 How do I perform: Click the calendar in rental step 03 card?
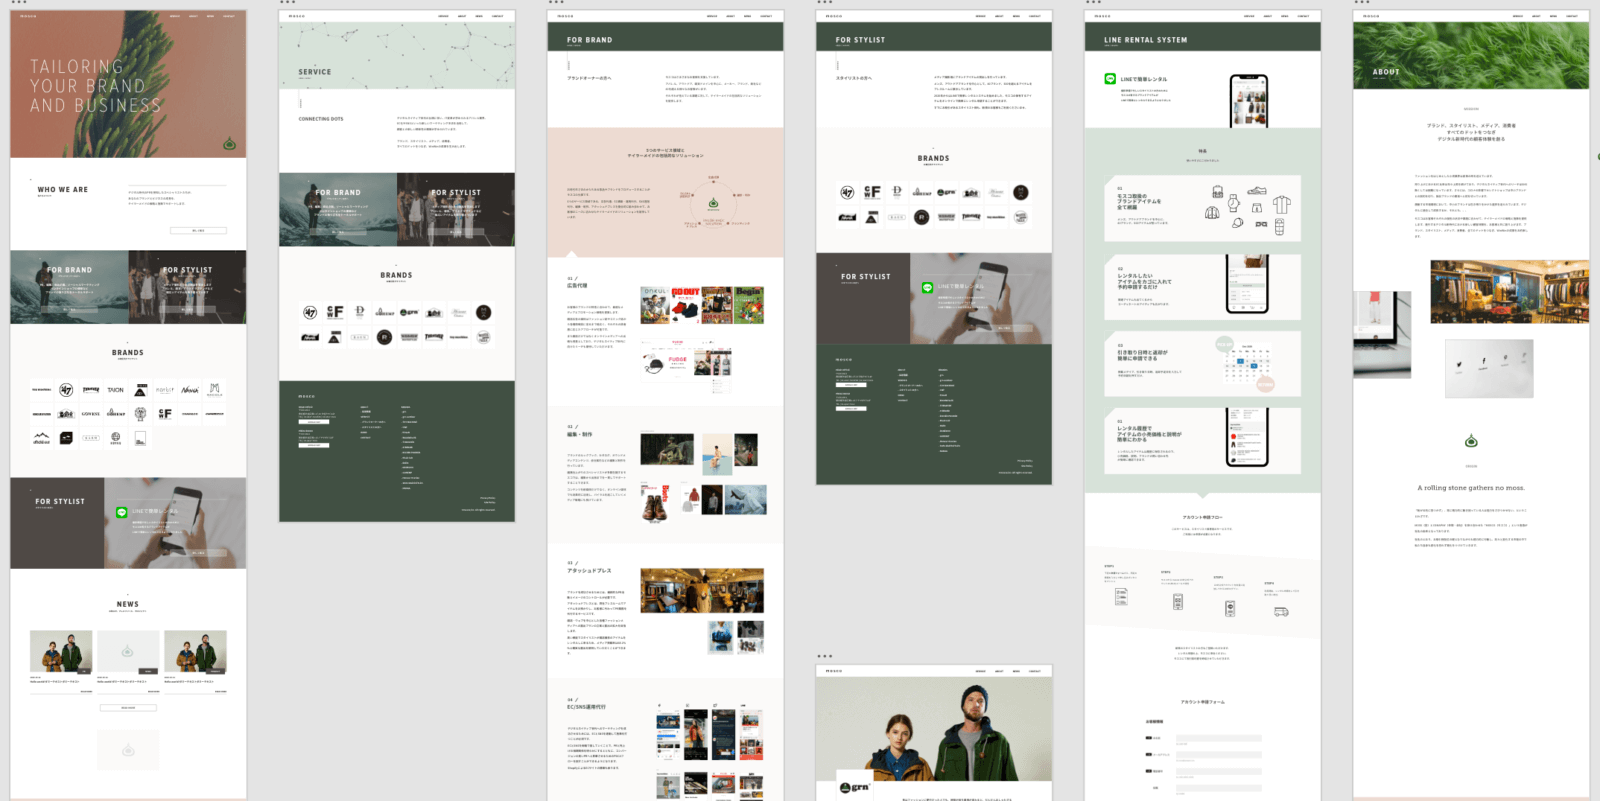pyautogui.click(x=1246, y=365)
